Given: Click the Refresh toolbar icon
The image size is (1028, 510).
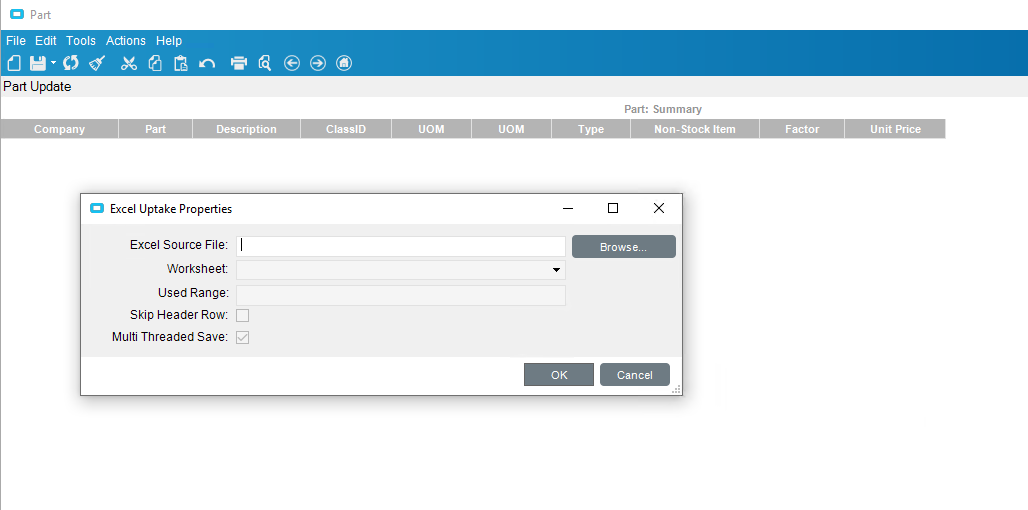Looking at the screenshot, I should (x=71, y=63).
